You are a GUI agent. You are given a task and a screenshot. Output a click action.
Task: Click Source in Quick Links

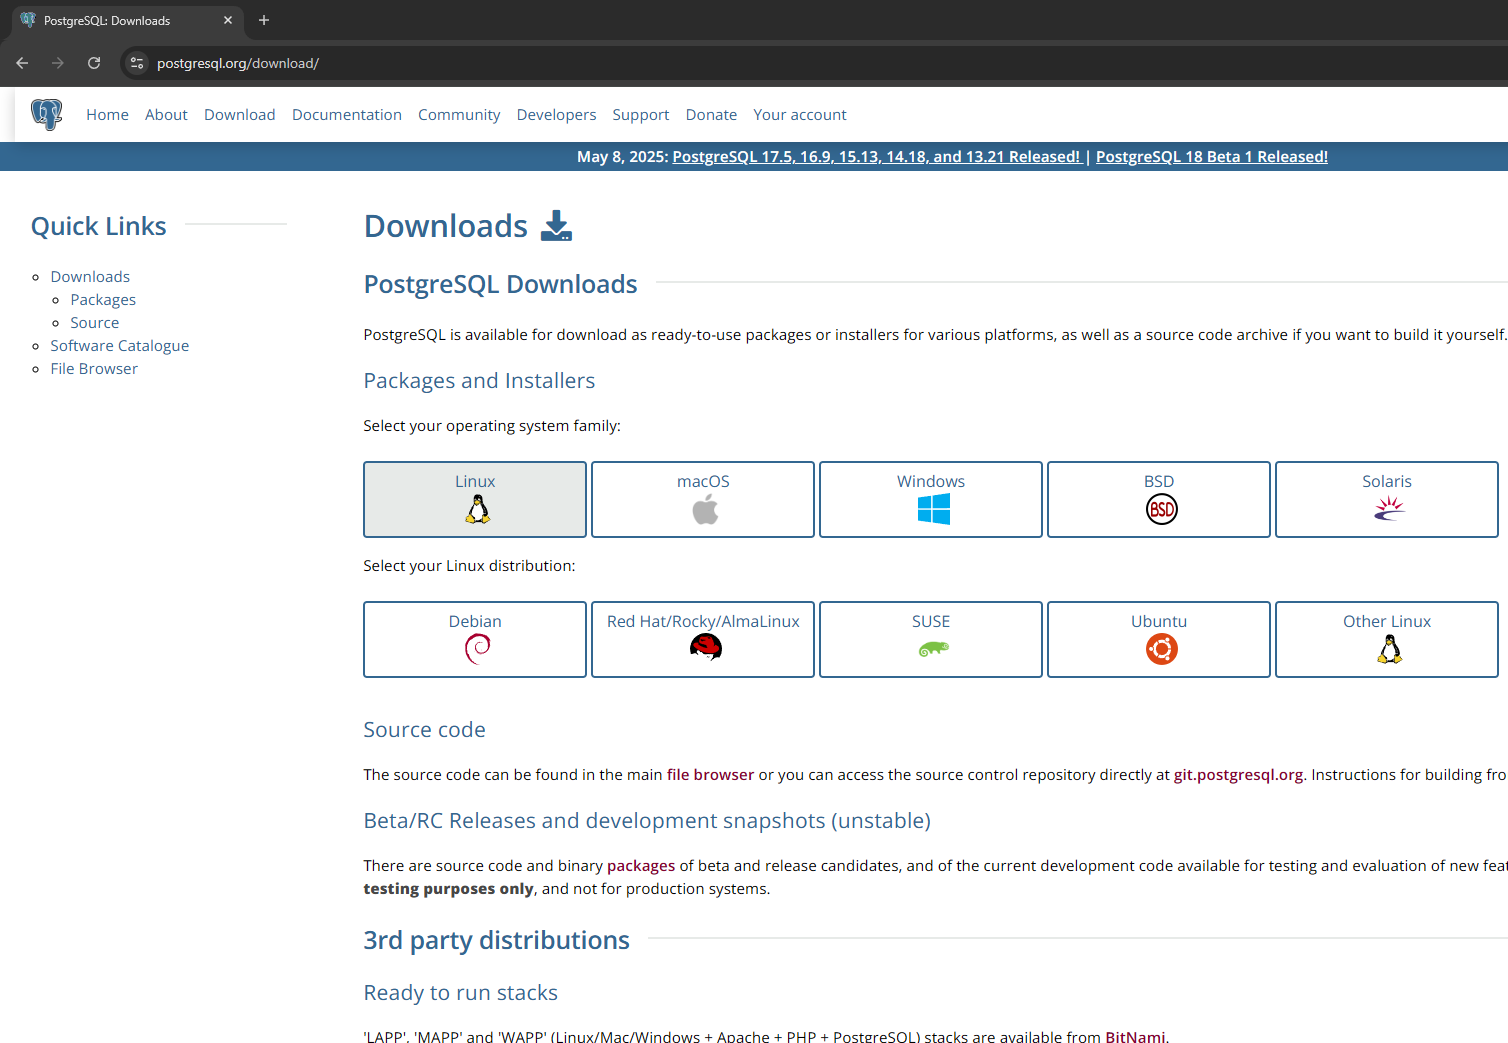coord(95,323)
